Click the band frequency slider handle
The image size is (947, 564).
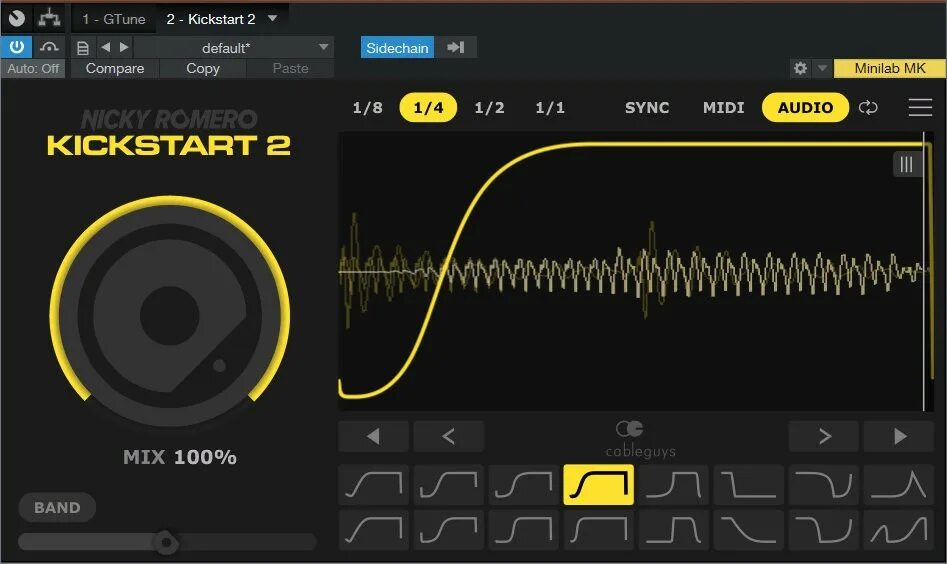[x=165, y=542]
